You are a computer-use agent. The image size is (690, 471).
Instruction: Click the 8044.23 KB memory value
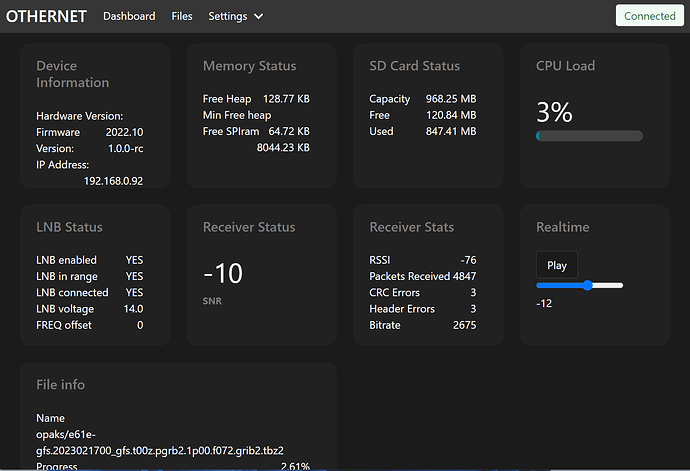283,147
